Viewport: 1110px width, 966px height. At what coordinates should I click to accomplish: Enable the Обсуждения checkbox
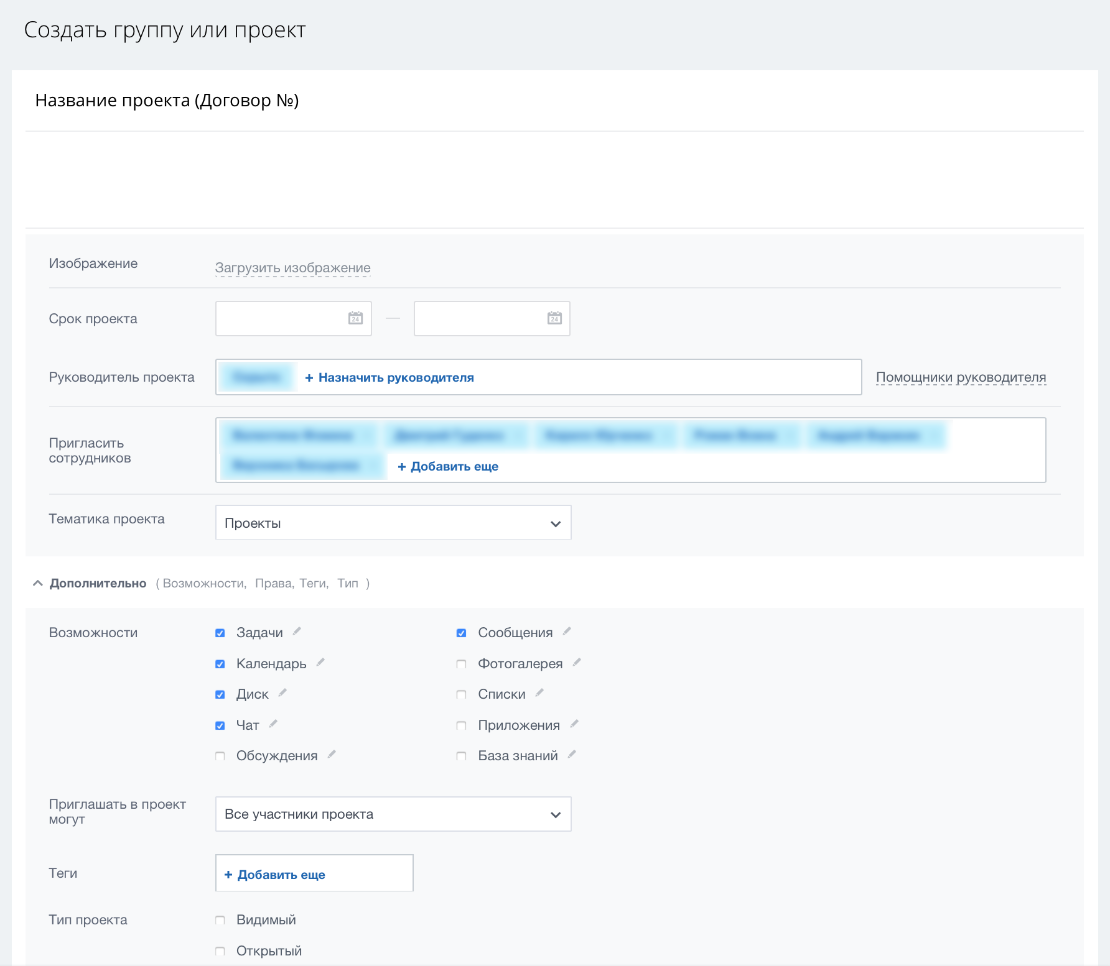pyautogui.click(x=220, y=756)
